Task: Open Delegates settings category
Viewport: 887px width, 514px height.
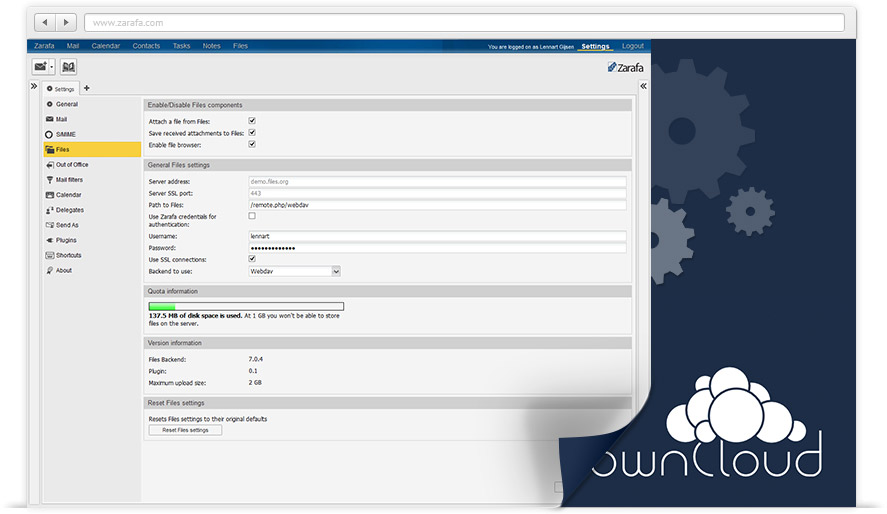Action: 92,210
